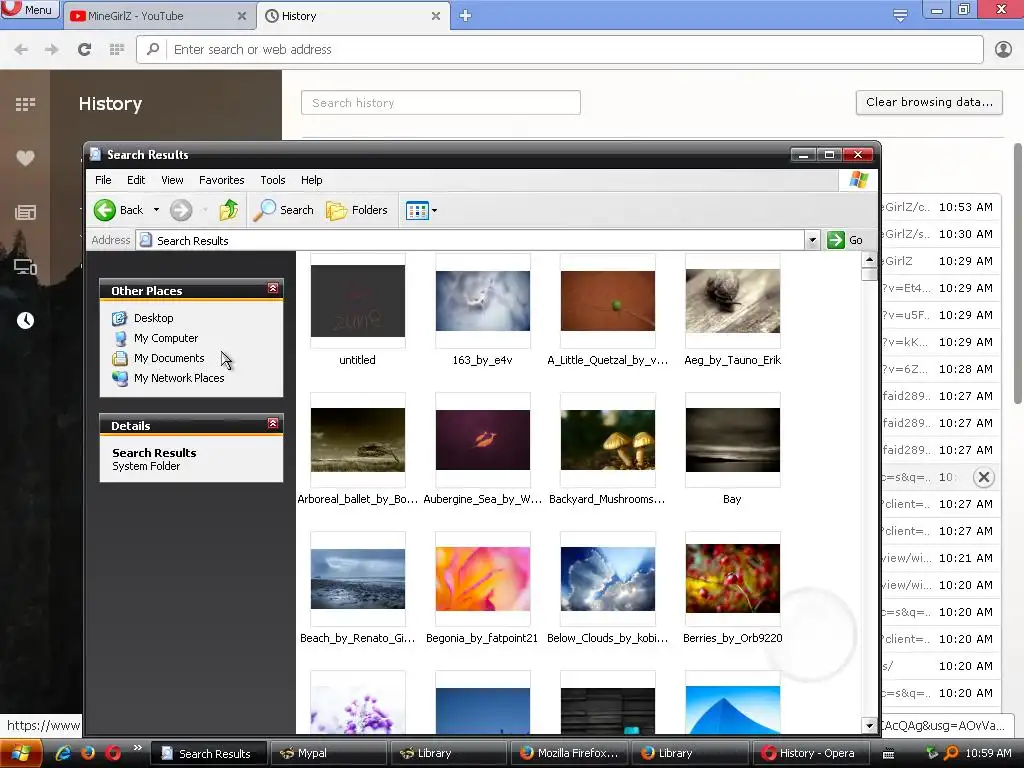Image resolution: width=1024 pixels, height=768 pixels.
Task: Click the Opera History clock sidebar icon
Action: click(25, 321)
